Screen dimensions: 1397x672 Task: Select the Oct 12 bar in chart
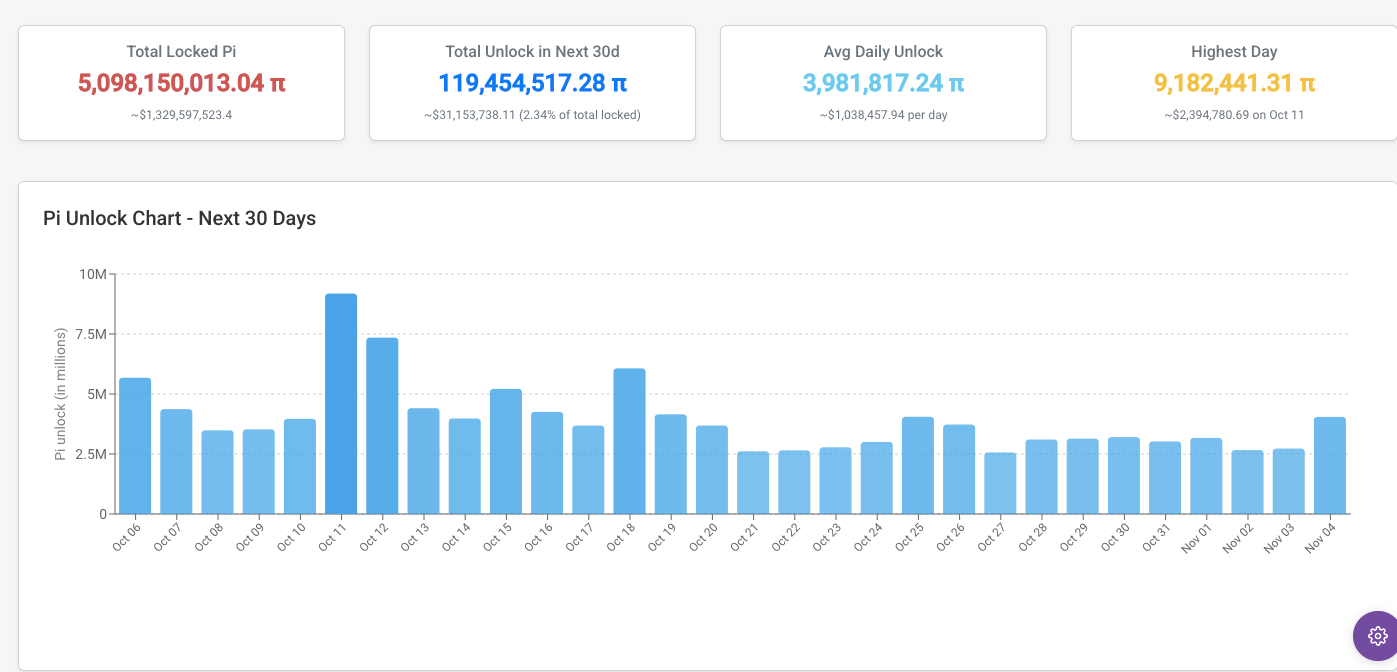tap(382, 426)
